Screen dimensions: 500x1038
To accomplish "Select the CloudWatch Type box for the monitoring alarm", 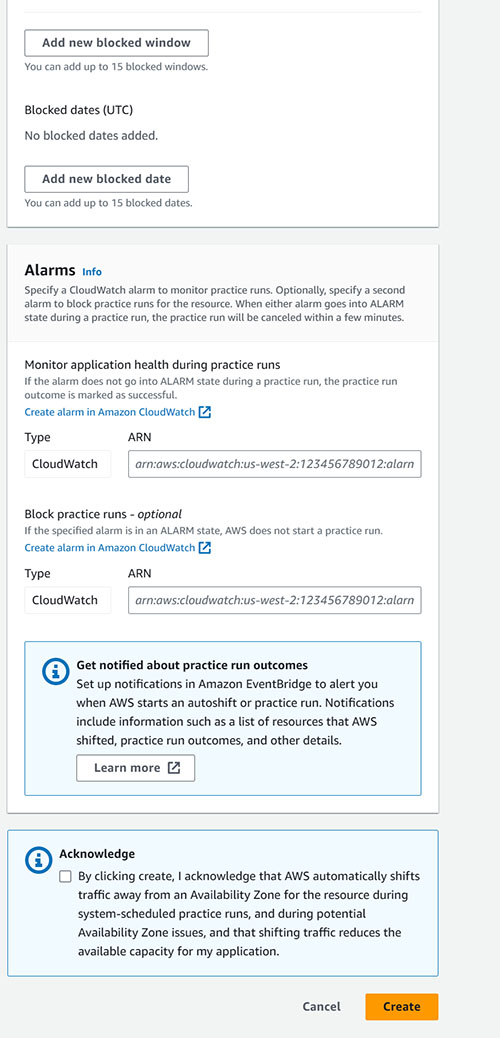I will [x=68, y=464].
